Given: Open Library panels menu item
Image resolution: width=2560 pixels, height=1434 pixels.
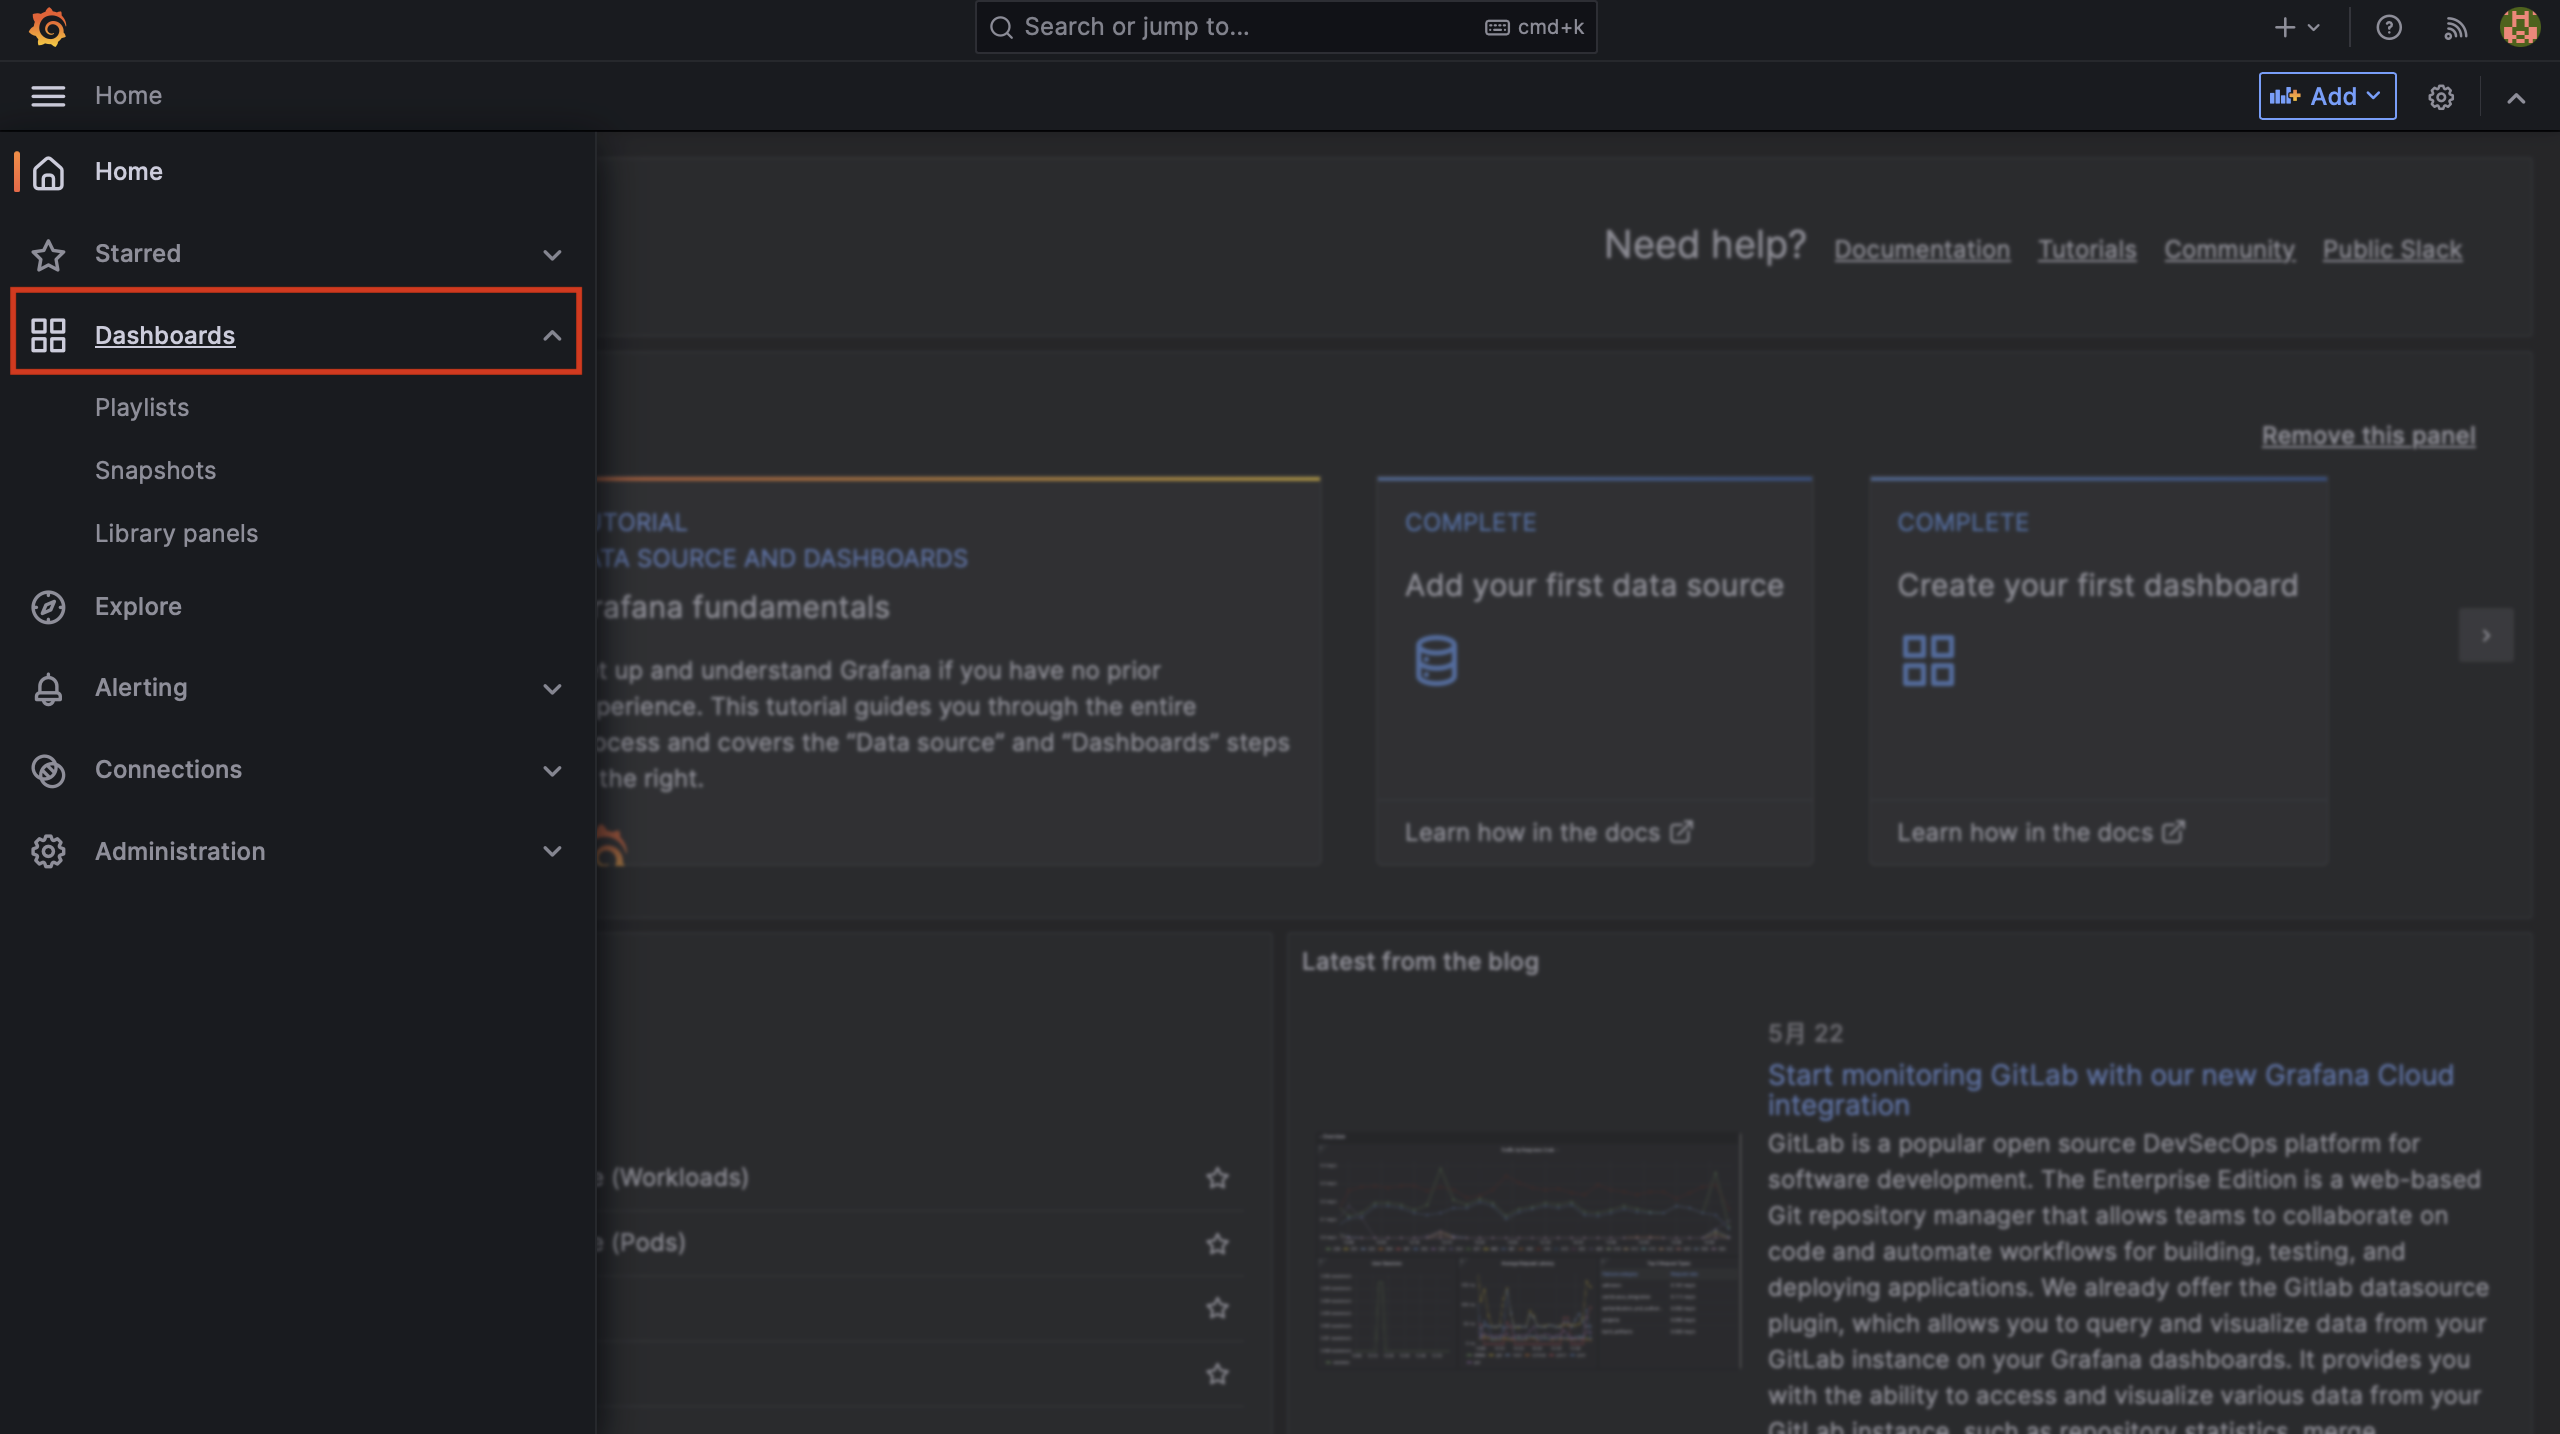Looking at the screenshot, I should coord(176,533).
